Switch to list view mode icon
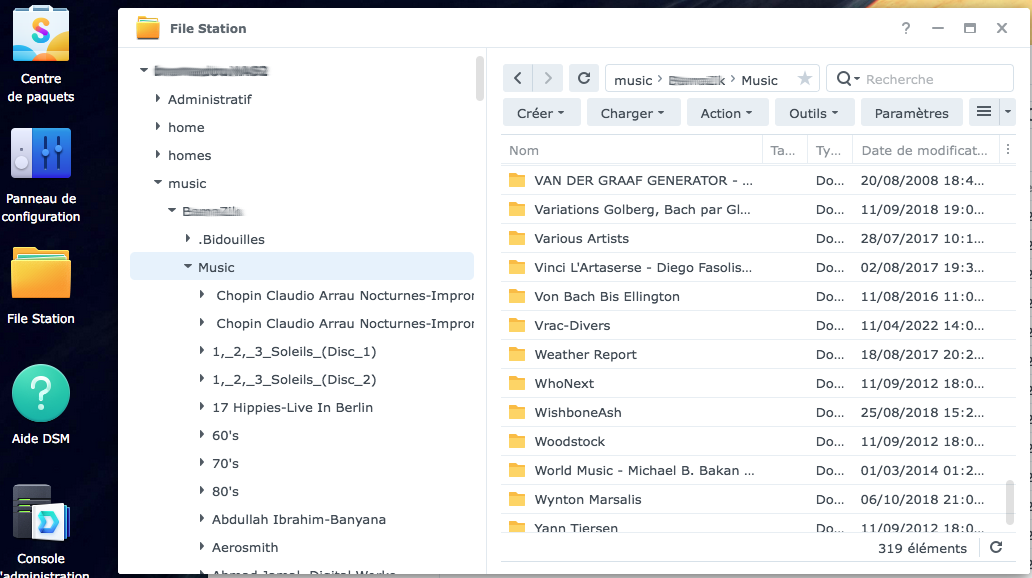1032x578 pixels. coord(984,113)
